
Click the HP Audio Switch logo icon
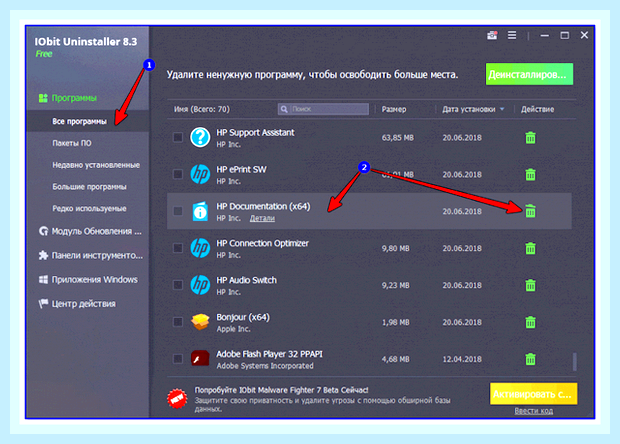pyautogui.click(x=200, y=285)
